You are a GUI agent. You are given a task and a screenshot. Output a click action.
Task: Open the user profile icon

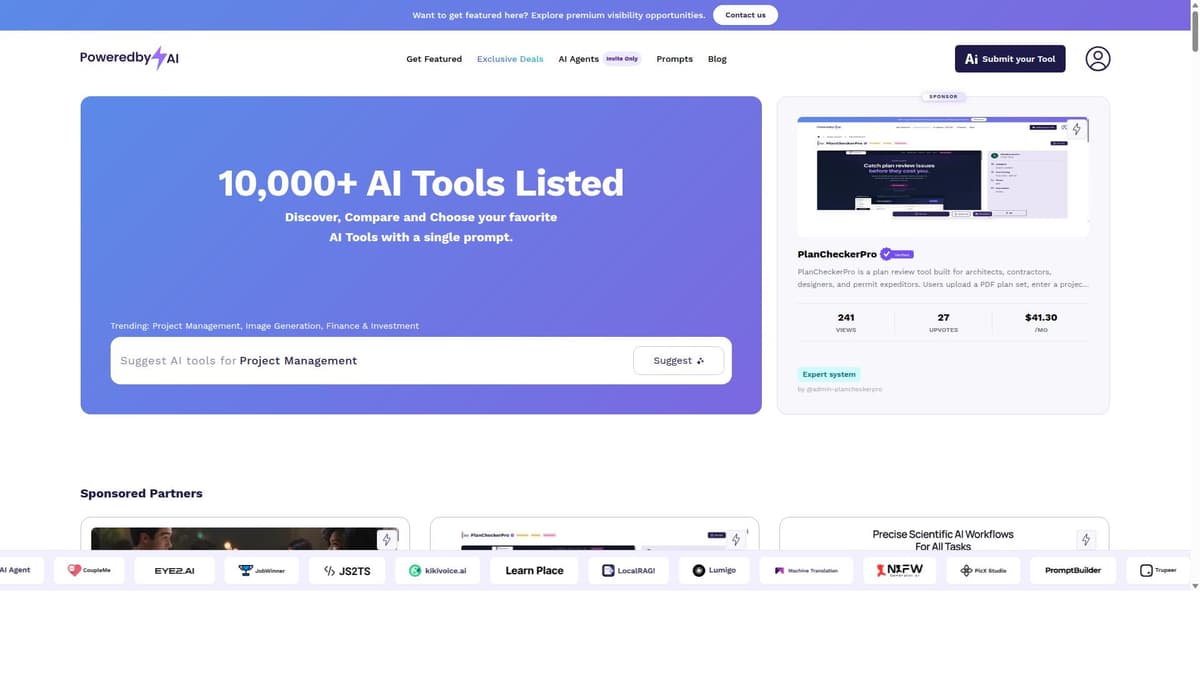(1098, 59)
